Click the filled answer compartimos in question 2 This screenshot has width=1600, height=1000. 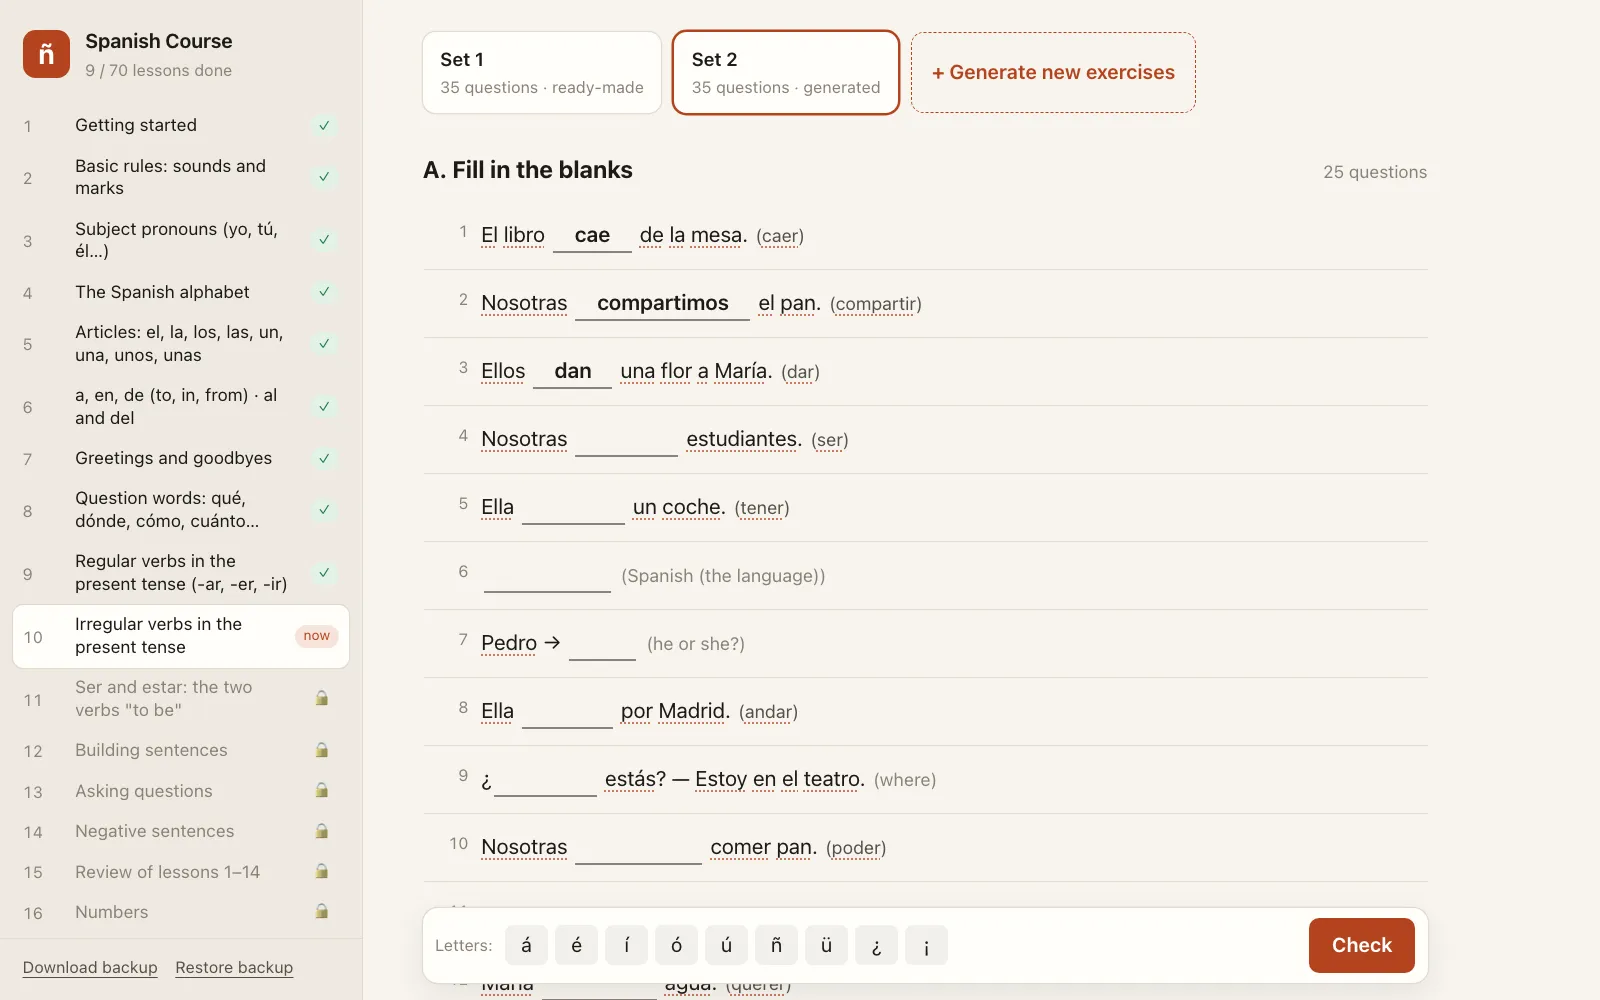coord(662,304)
